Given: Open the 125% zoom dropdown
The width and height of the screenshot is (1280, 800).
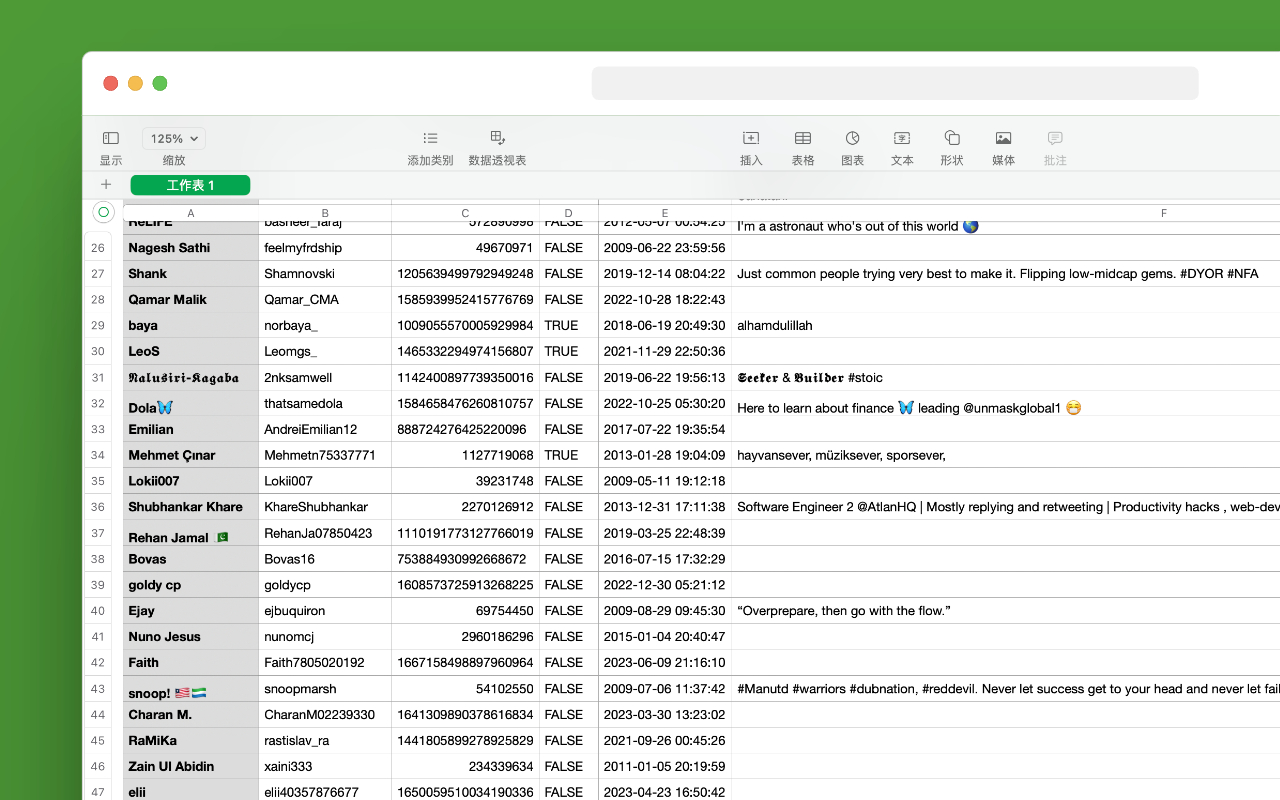Looking at the screenshot, I should point(172,138).
